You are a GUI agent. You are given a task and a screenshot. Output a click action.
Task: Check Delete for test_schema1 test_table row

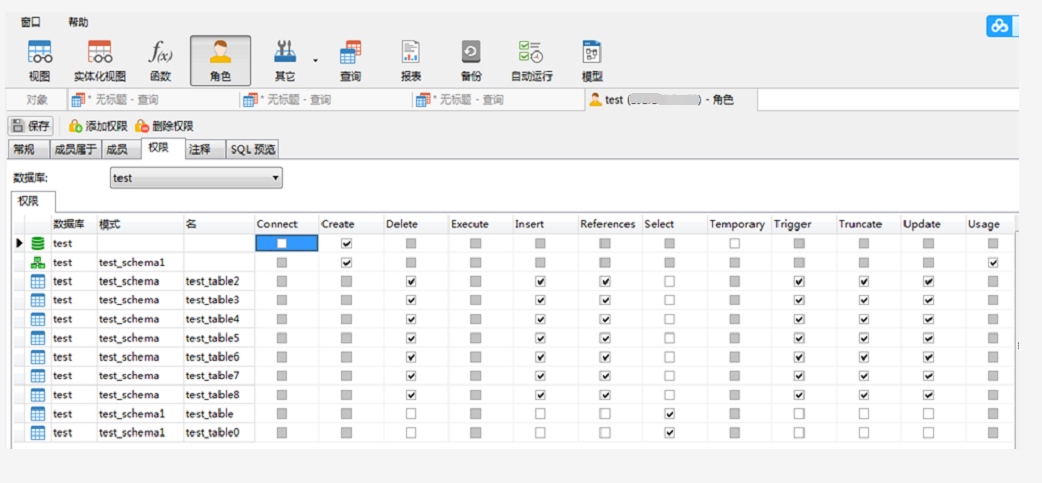coord(411,414)
